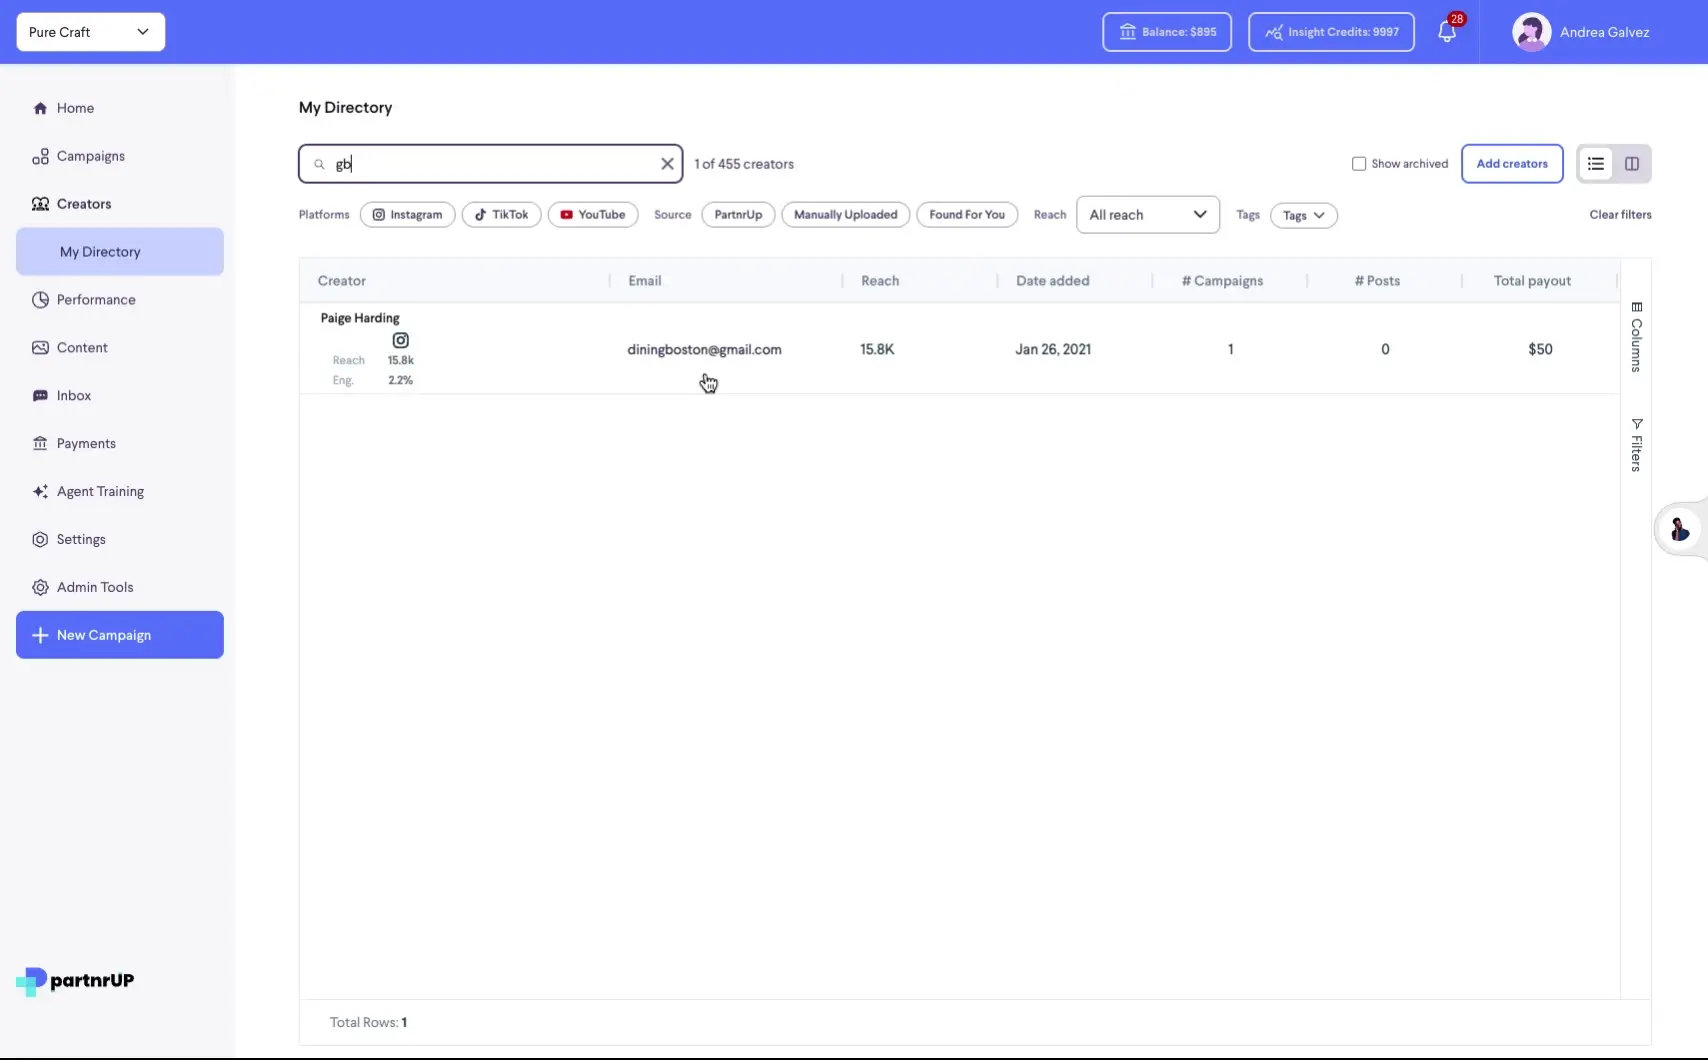Toggle the Found For You source filter

coord(967,215)
